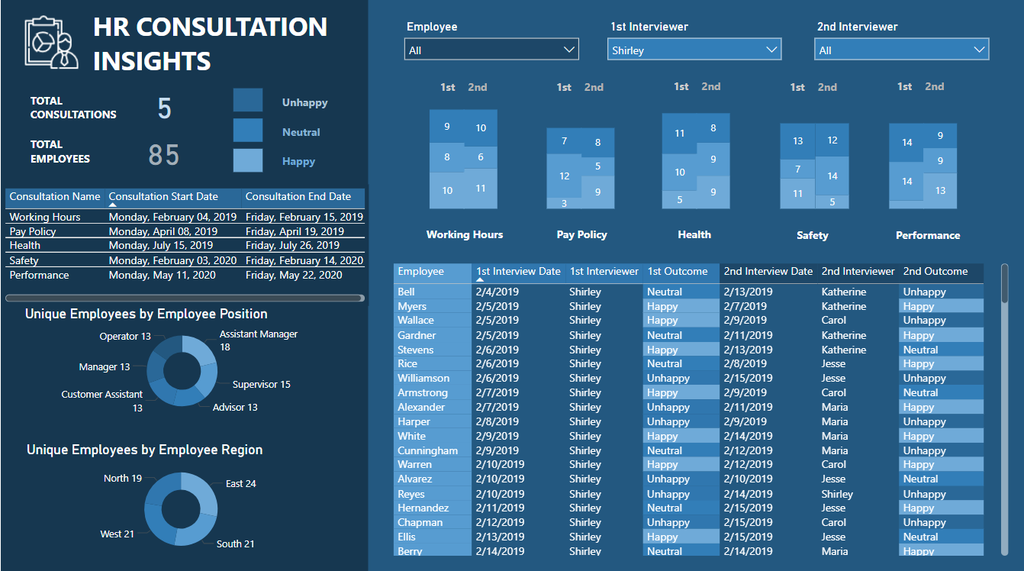This screenshot has width=1024, height=571.
Task: Expand the 1st Interviewer dropdown showing Shirley
Action: pos(694,49)
